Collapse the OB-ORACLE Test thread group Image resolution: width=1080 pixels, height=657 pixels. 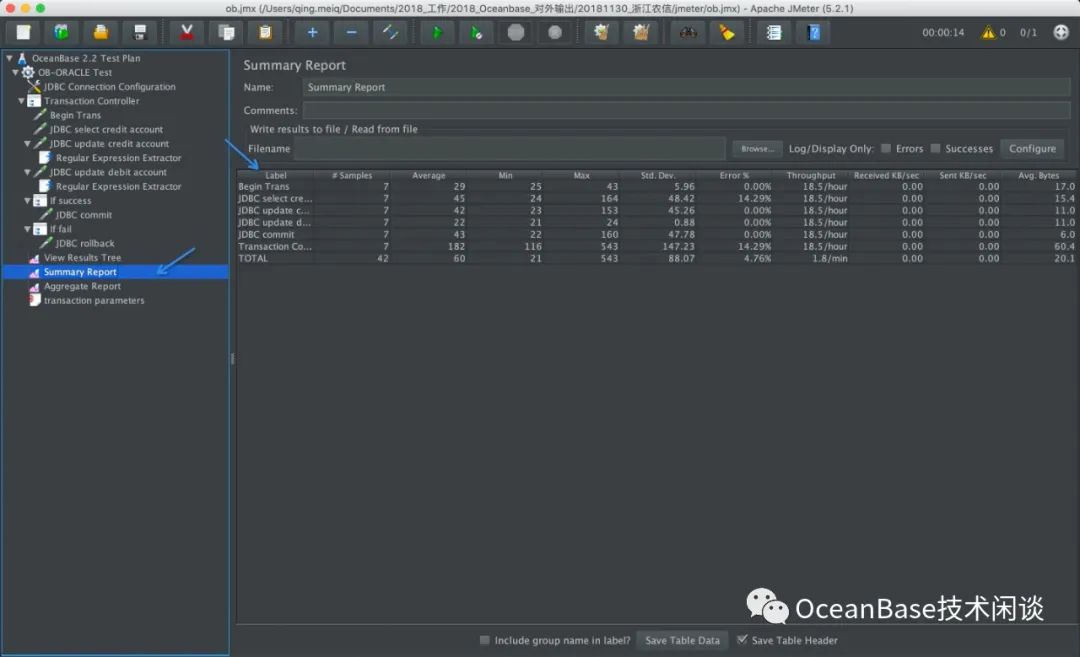[x=15, y=73]
